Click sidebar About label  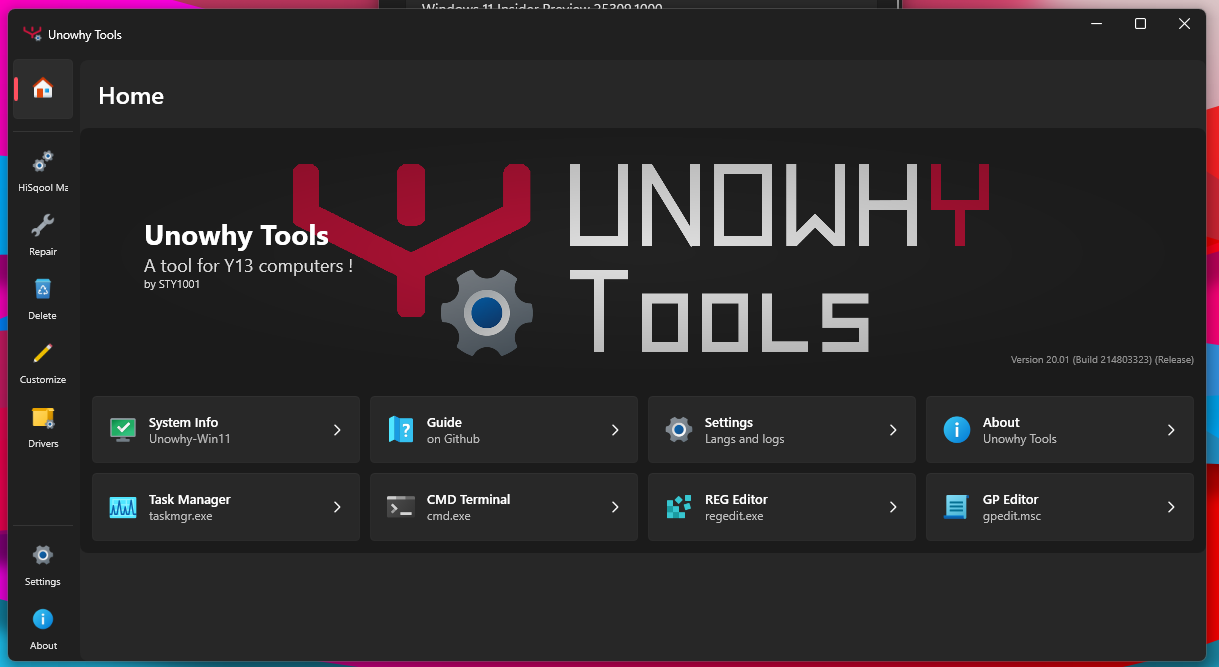tap(43, 646)
